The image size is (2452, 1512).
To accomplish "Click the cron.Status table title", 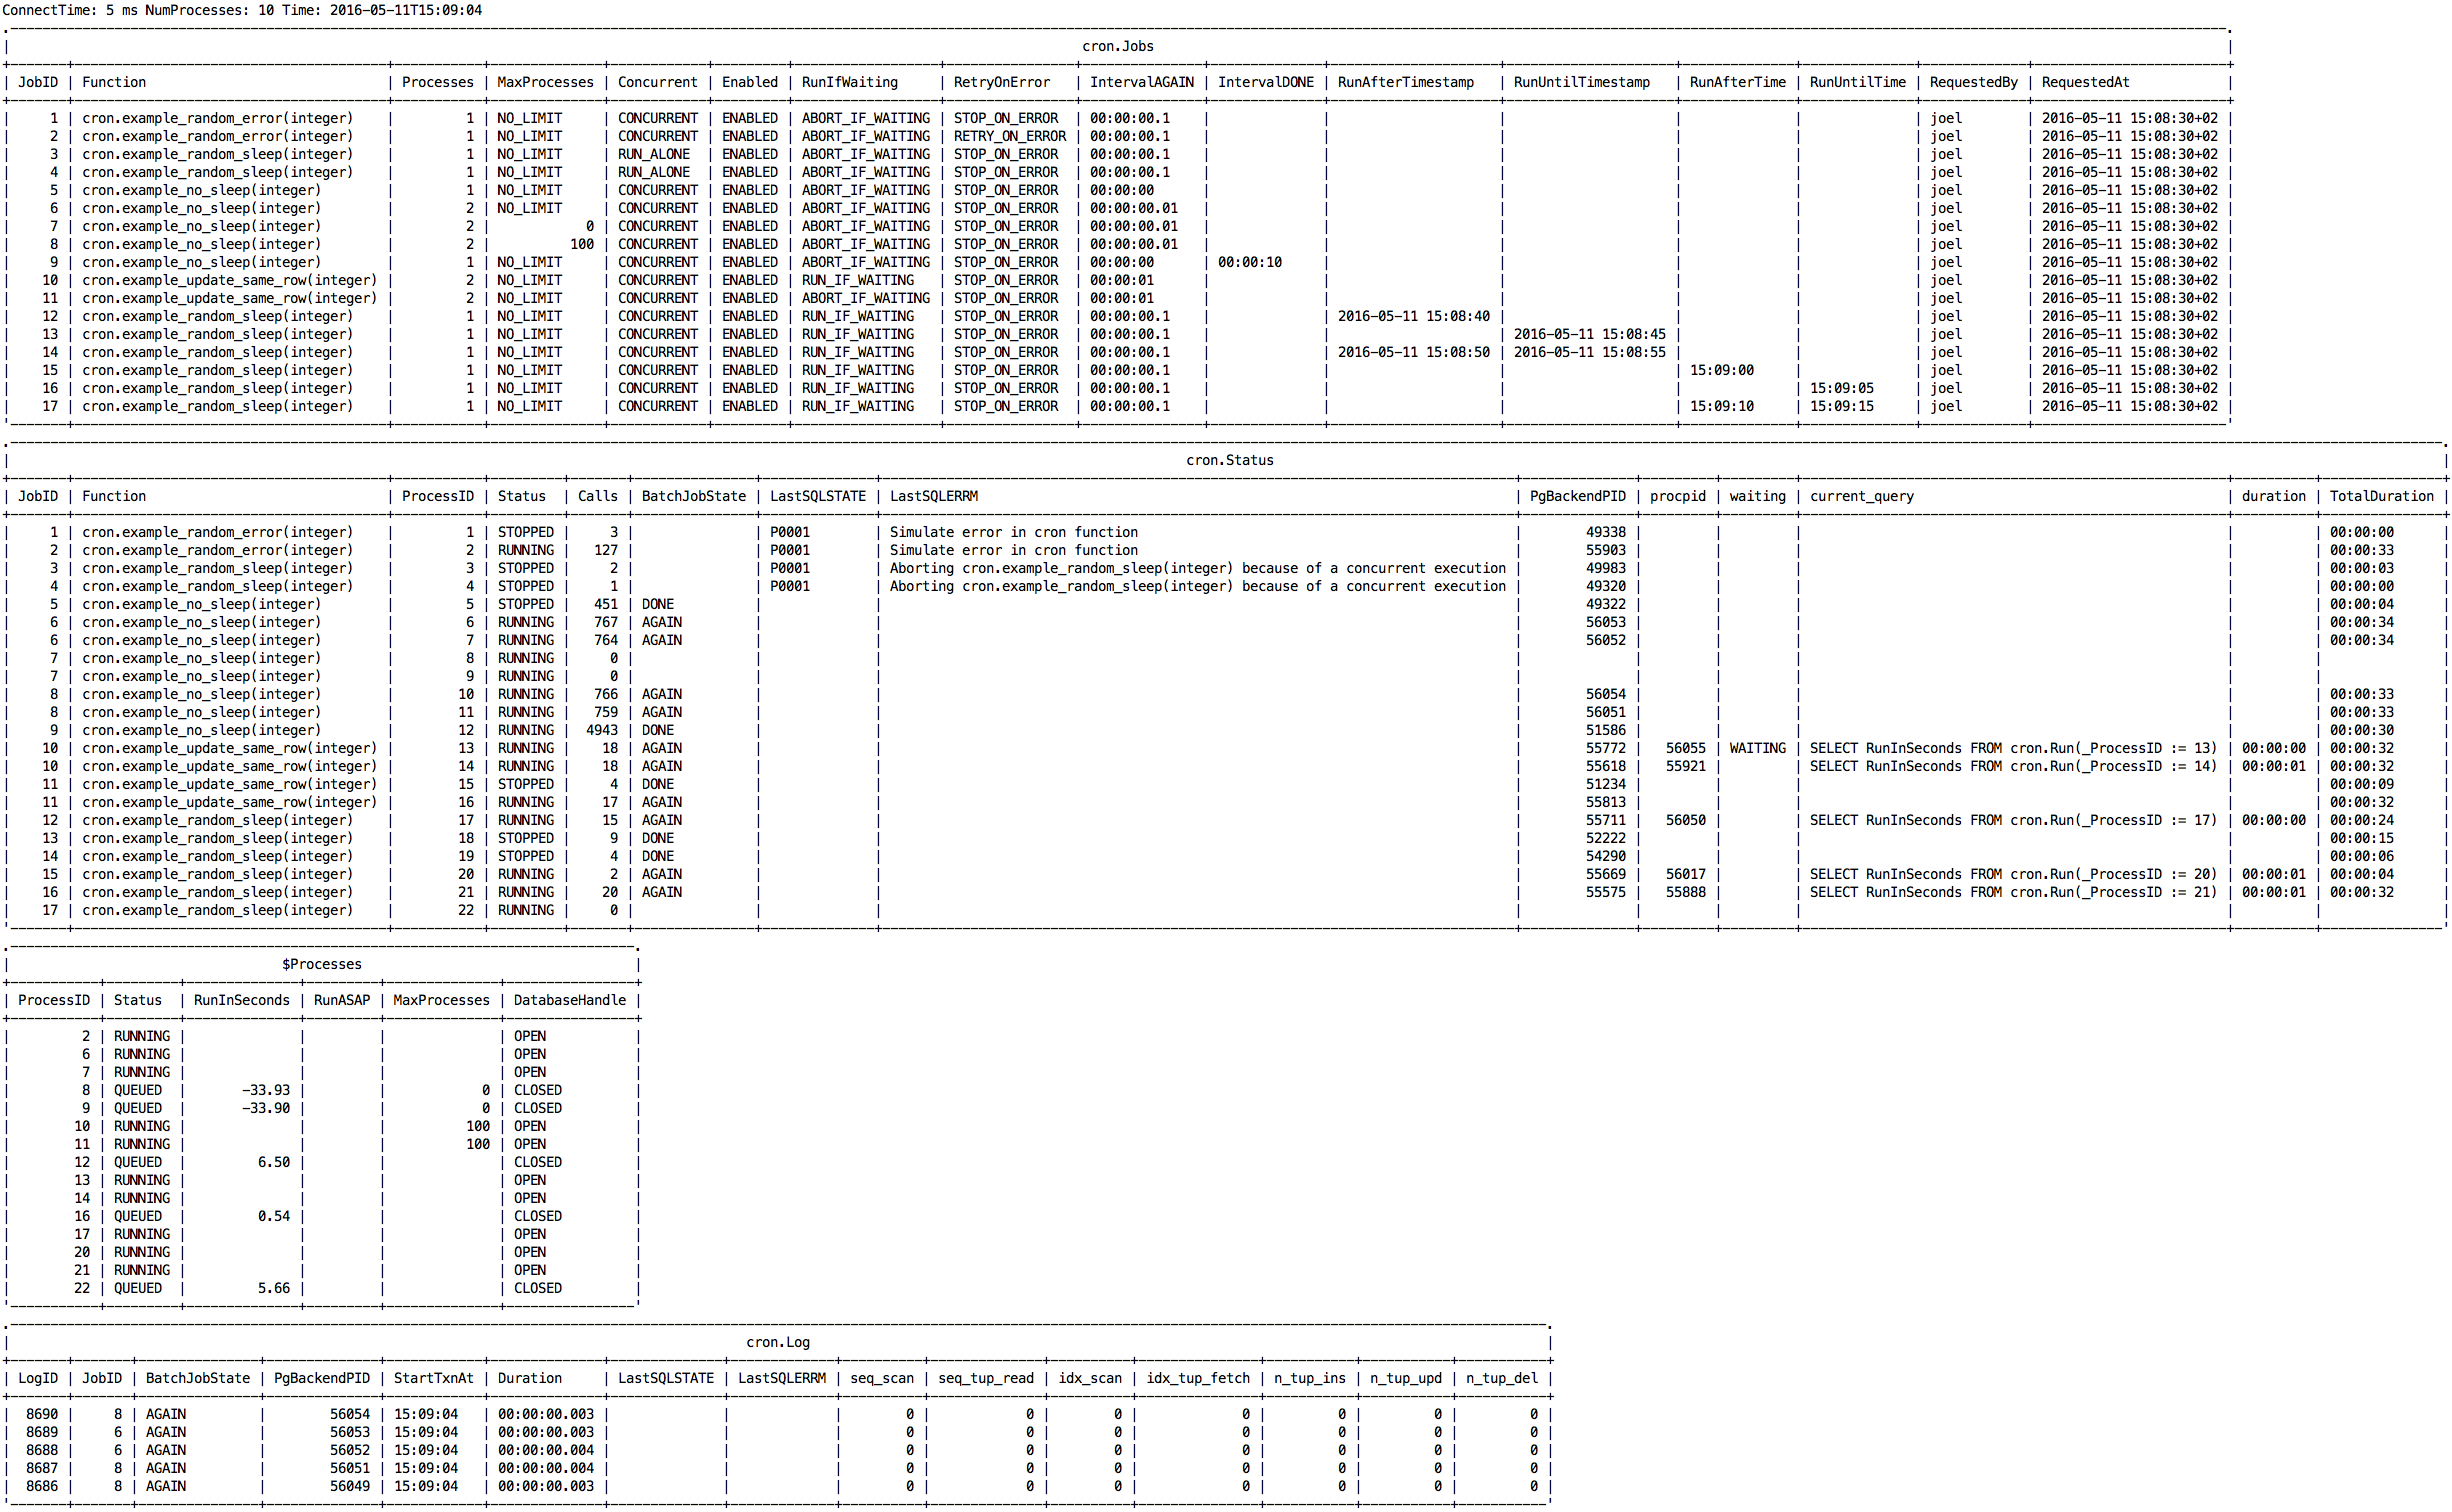I will [1229, 460].
